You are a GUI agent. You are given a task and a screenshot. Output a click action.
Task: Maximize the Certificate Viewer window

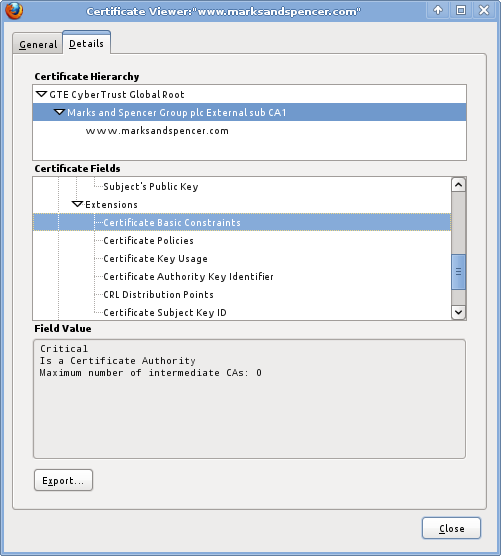coord(461,10)
